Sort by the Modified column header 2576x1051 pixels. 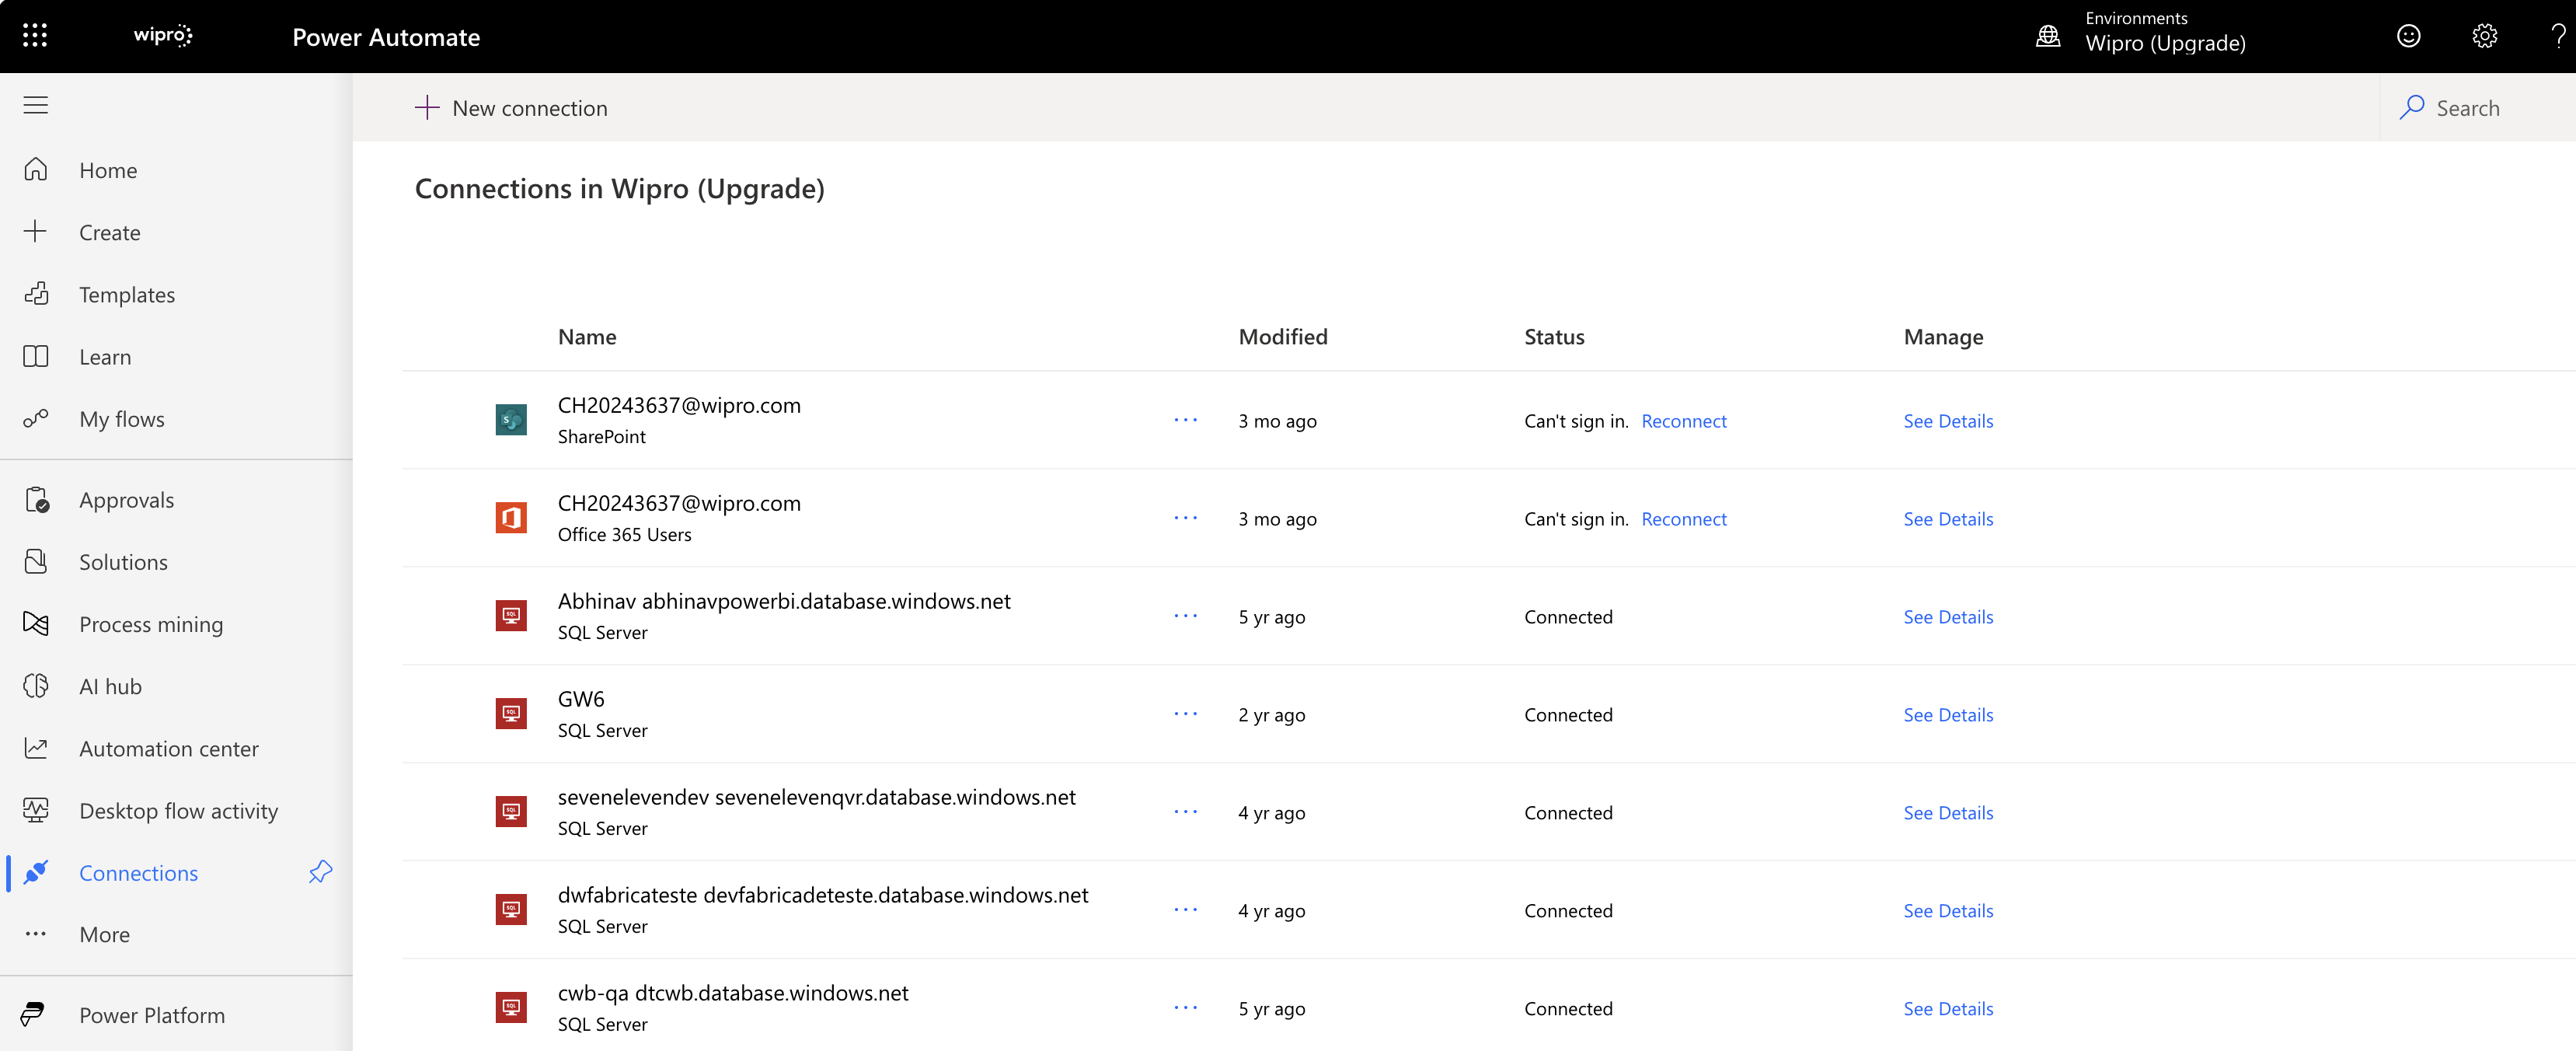pos(1283,337)
